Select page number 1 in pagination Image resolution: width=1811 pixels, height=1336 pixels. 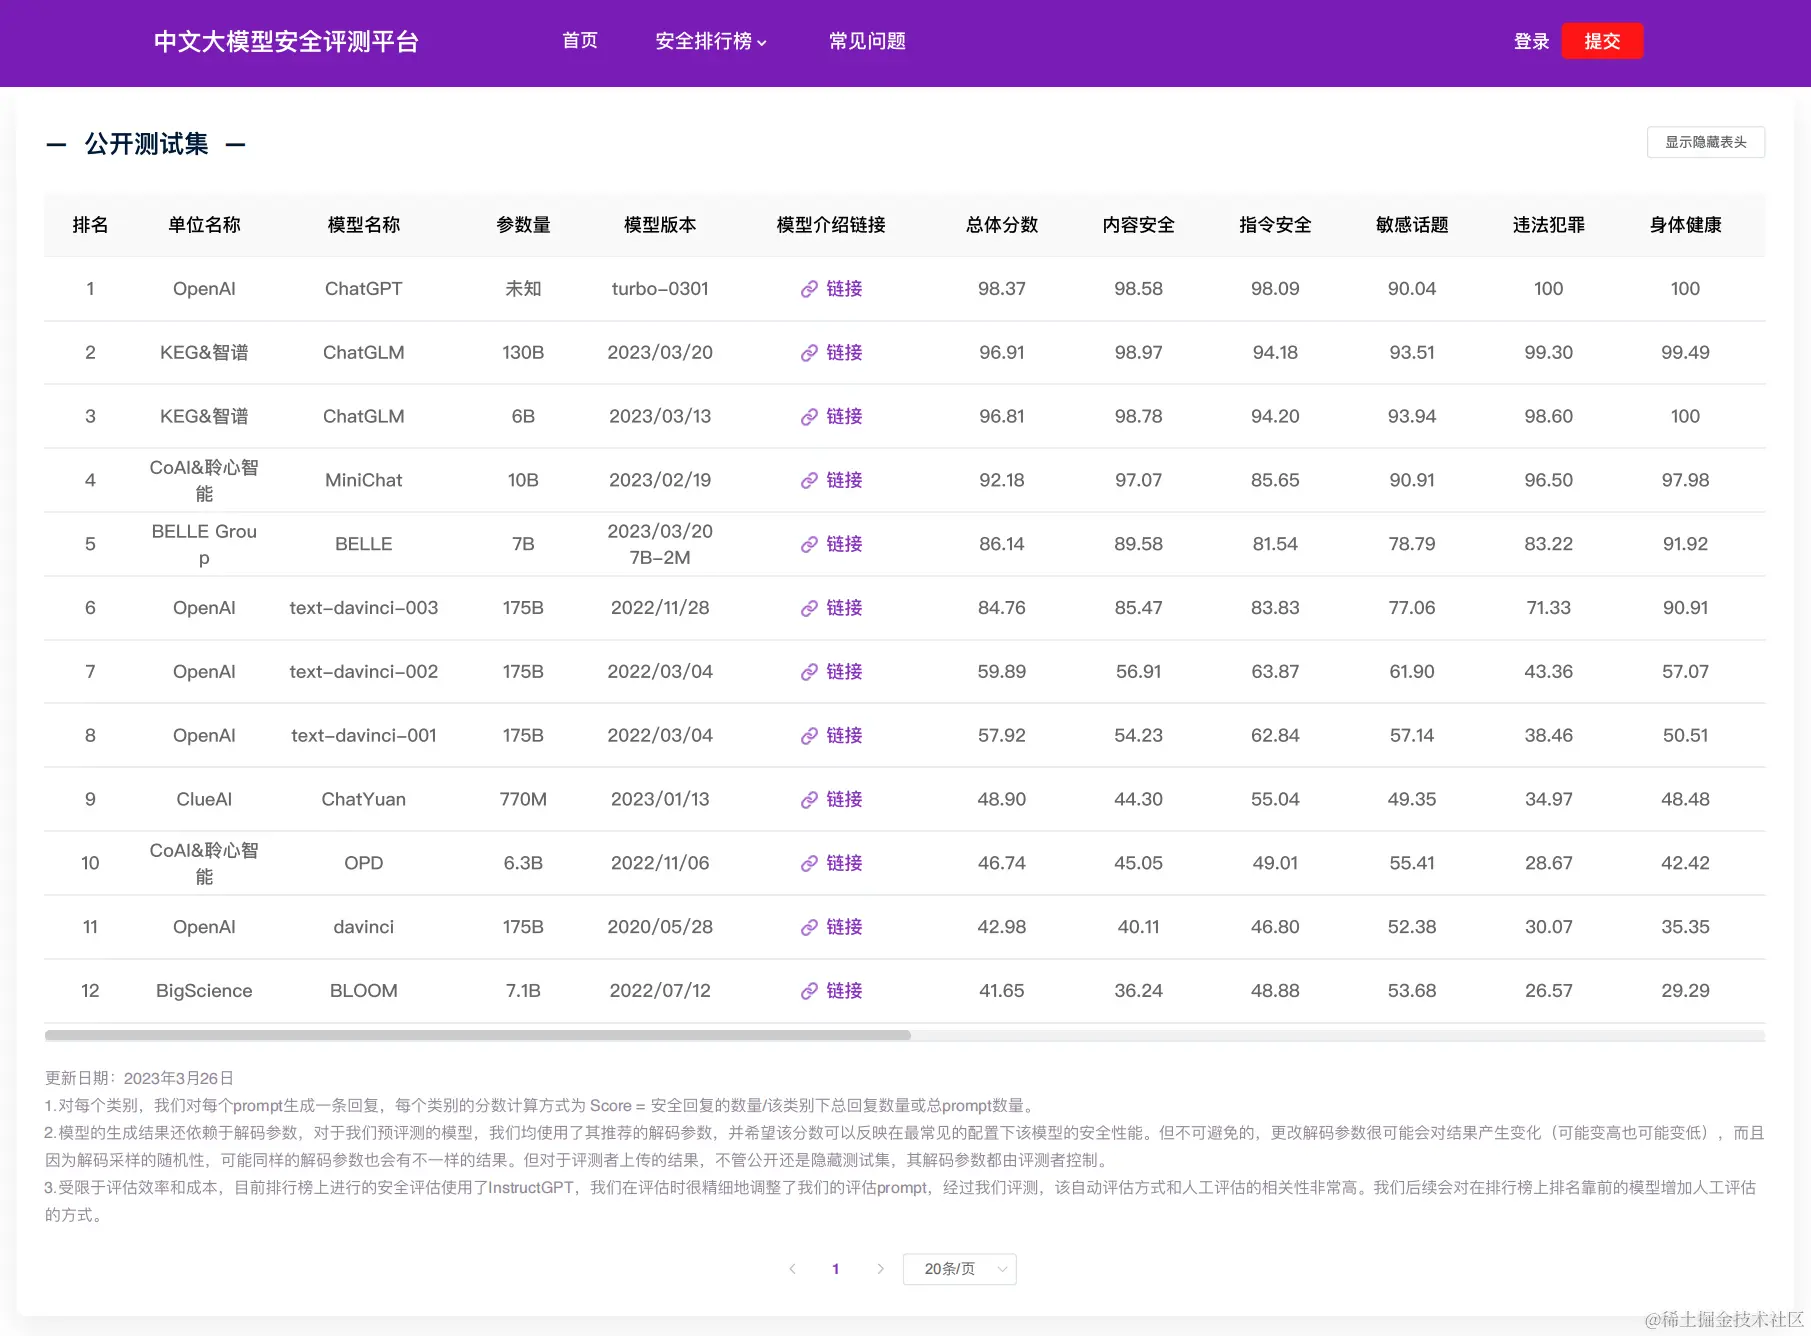point(836,1269)
